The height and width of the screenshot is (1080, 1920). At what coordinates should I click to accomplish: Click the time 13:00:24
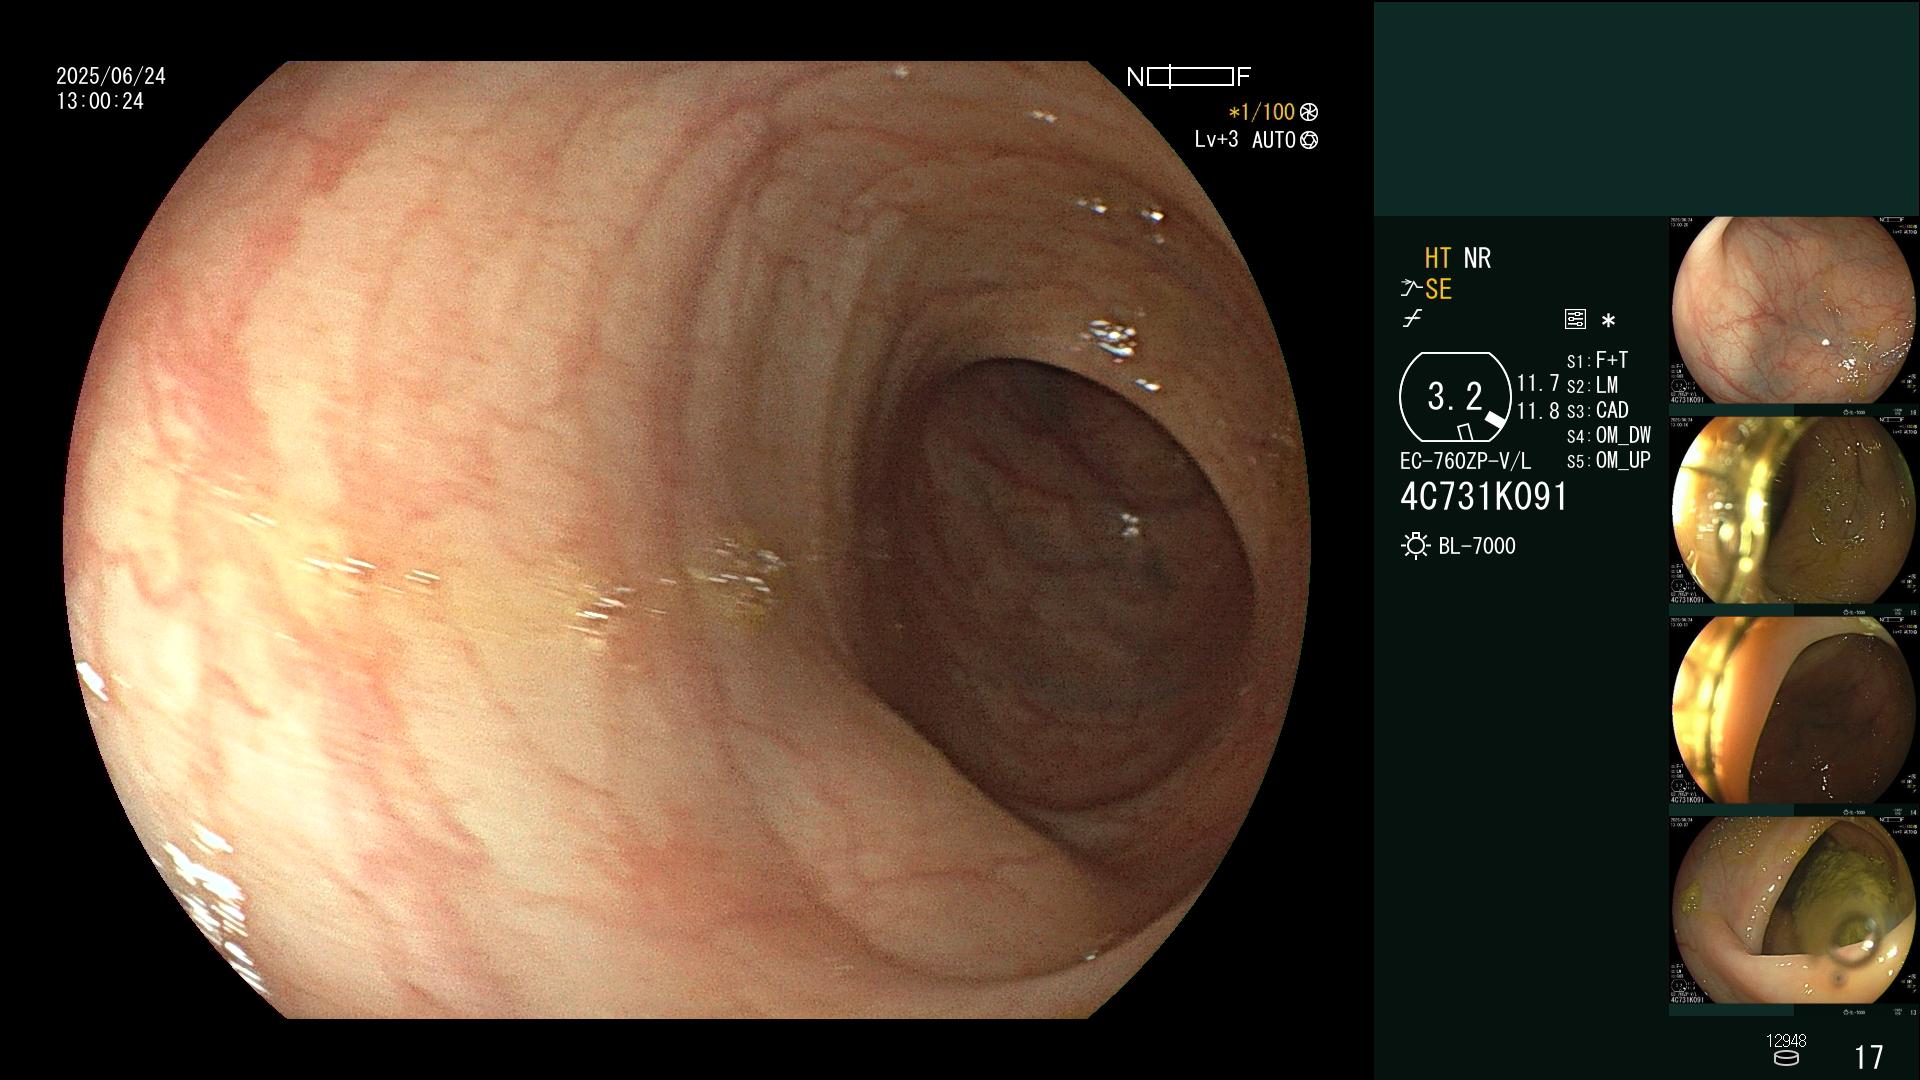click(100, 101)
